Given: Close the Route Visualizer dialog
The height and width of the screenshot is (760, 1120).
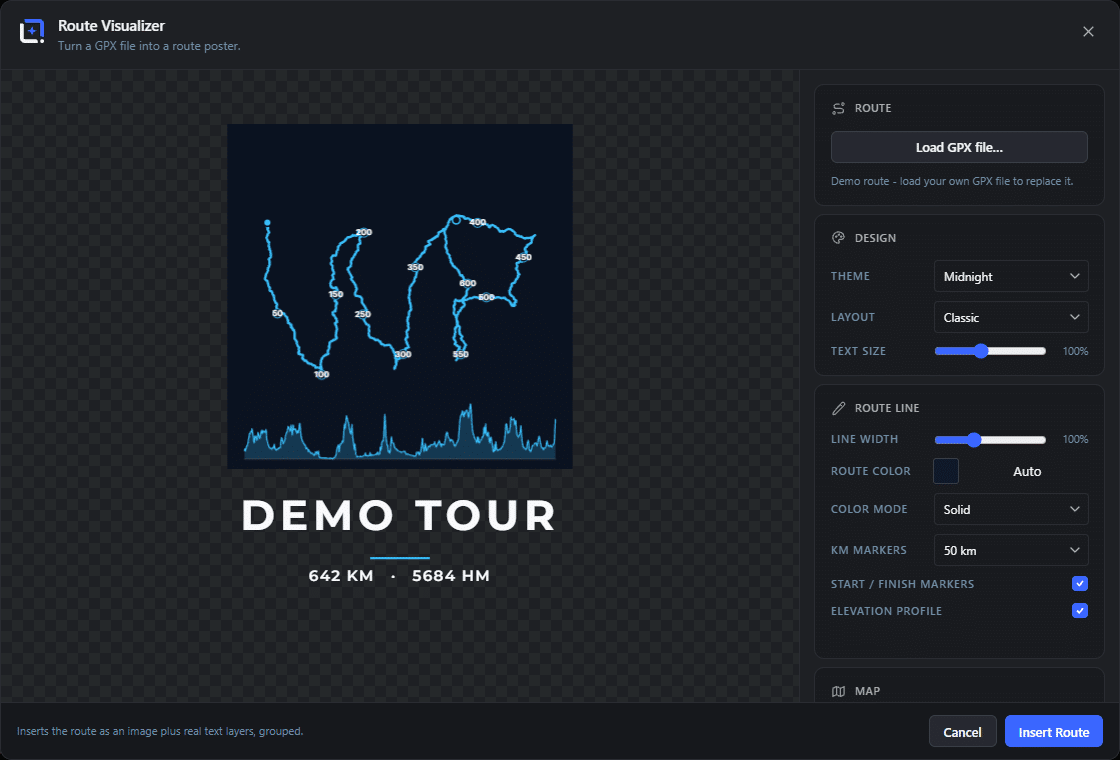Looking at the screenshot, I should click(x=1088, y=31).
